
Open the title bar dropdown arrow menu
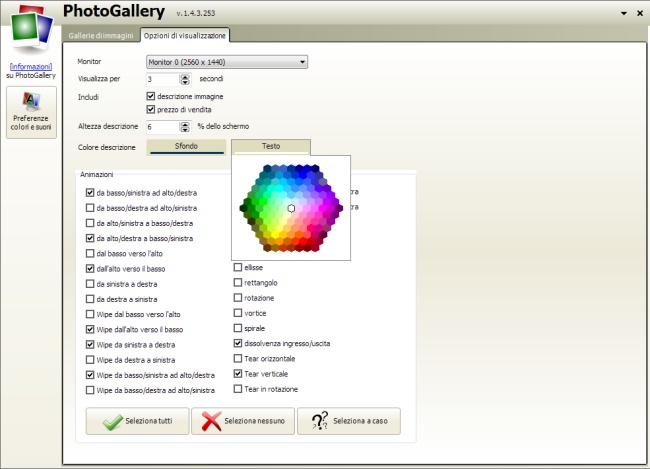(624, 13)
